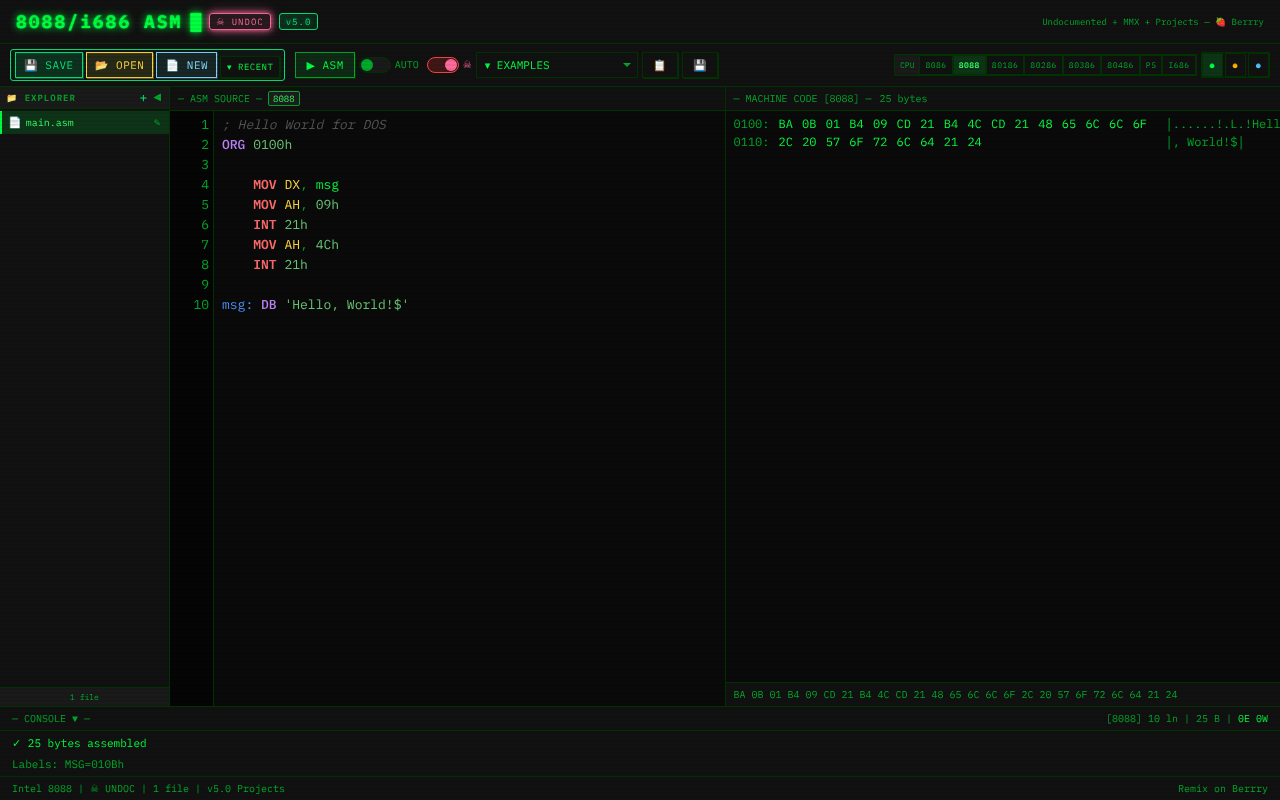
Task: Click the v5.0 version badge
Action: click(298, 21)
